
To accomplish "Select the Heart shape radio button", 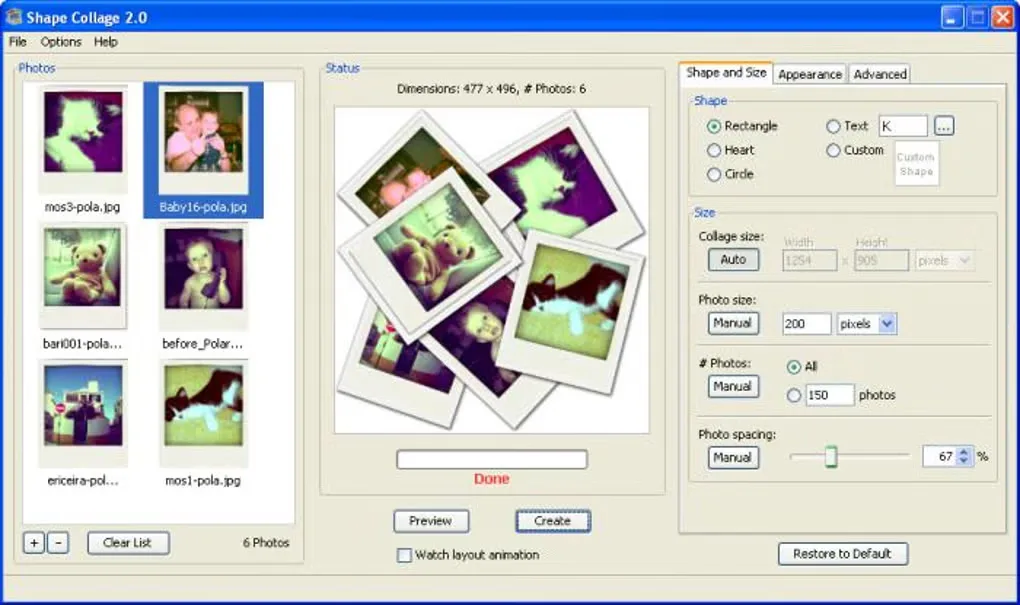I will [714, 150].
